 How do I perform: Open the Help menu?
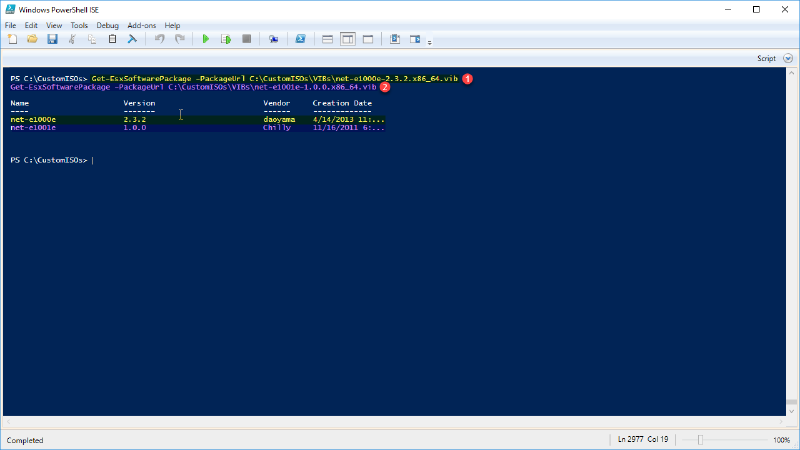click(172, 26)
